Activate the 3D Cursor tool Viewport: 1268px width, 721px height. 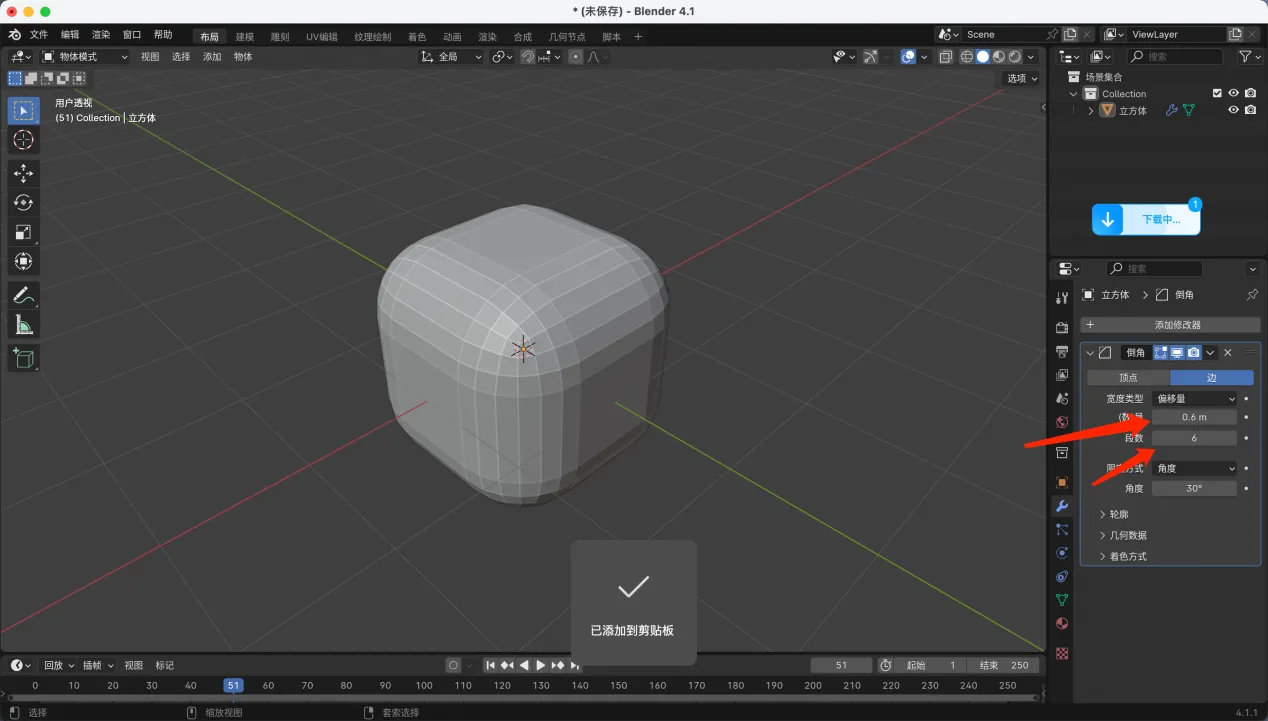(23, 140)
